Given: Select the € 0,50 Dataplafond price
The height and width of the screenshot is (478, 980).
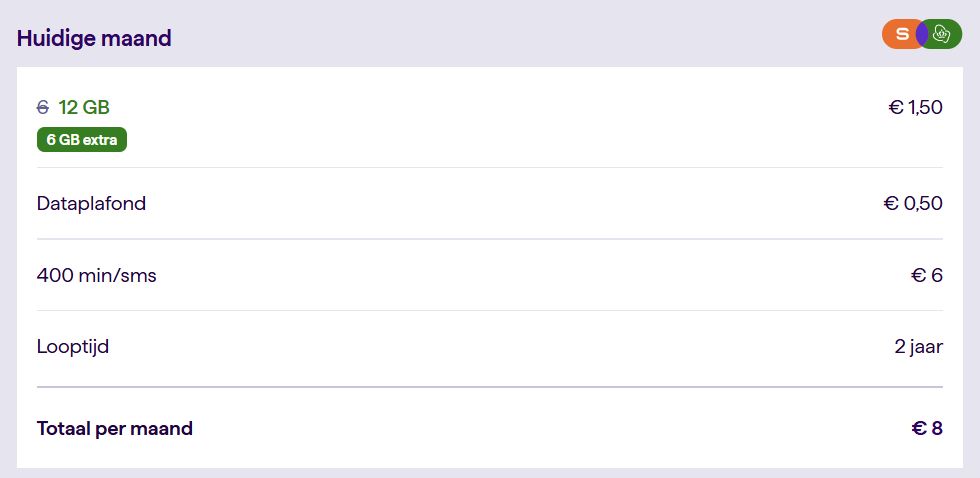Looking at the screenshot, I should tap(913, 204).
